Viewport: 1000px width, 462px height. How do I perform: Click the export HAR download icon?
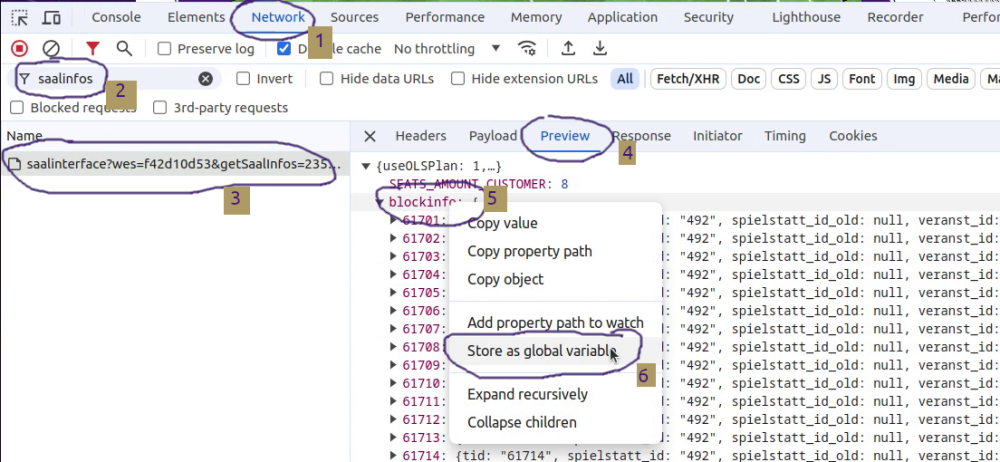tap(600, 48)
